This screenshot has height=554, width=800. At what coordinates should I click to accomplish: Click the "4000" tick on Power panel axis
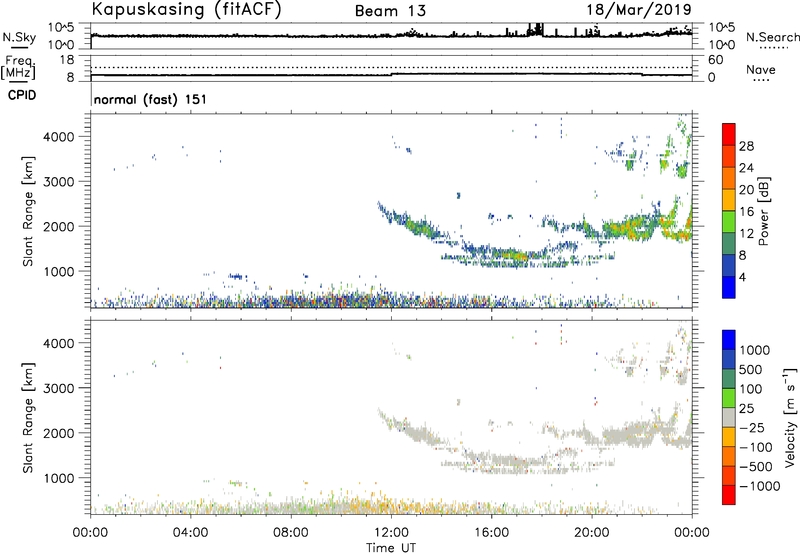(59, 137)
